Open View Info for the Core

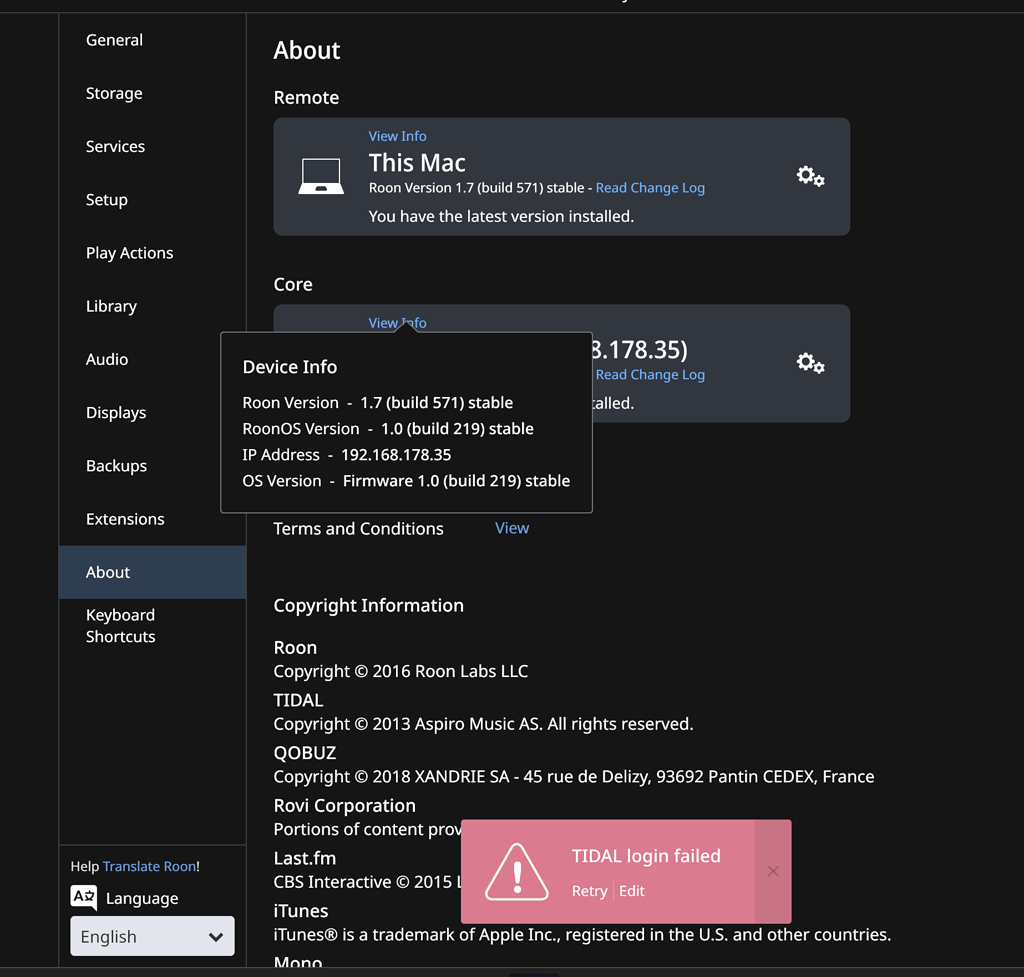[x=397, y=322]
